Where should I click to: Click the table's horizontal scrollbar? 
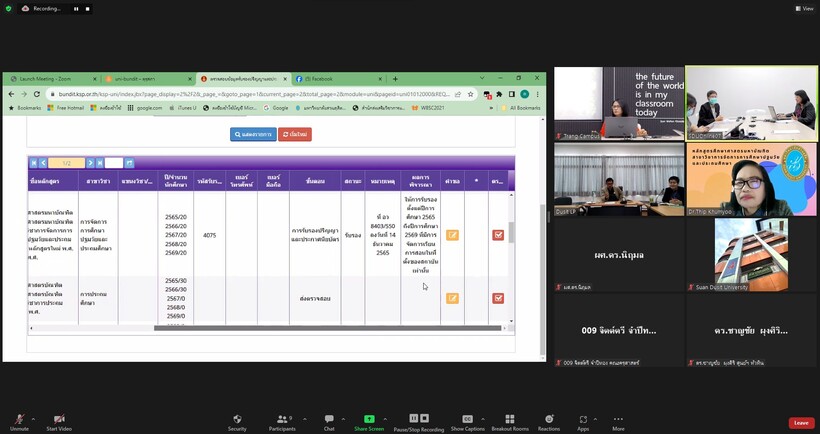pyautogui.click(x=327, y=328)
